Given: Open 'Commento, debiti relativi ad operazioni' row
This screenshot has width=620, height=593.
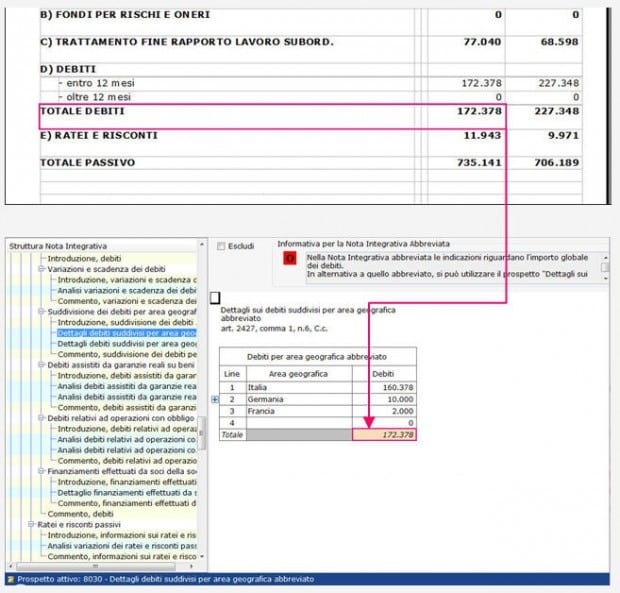Looking at the screenshot, I should click(127, 461).
